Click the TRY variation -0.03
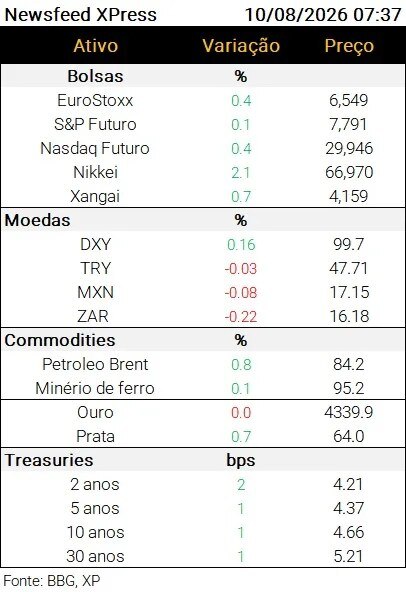Screen dimensions: 406x592 241,268
